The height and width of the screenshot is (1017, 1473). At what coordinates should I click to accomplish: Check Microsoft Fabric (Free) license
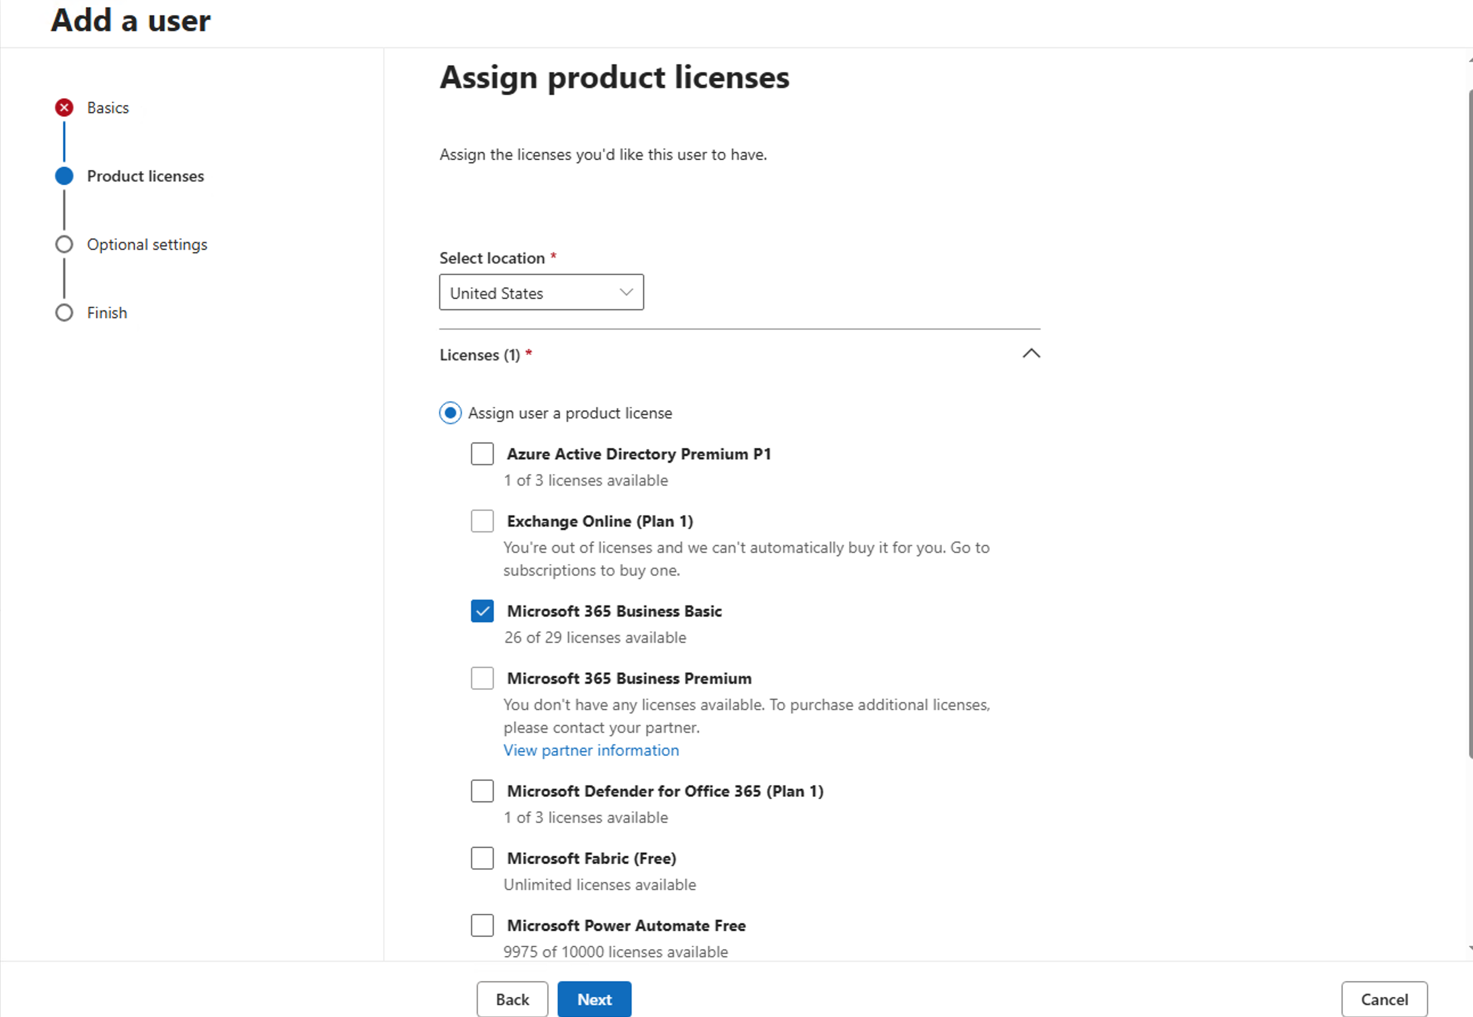(x=482, y=858)
